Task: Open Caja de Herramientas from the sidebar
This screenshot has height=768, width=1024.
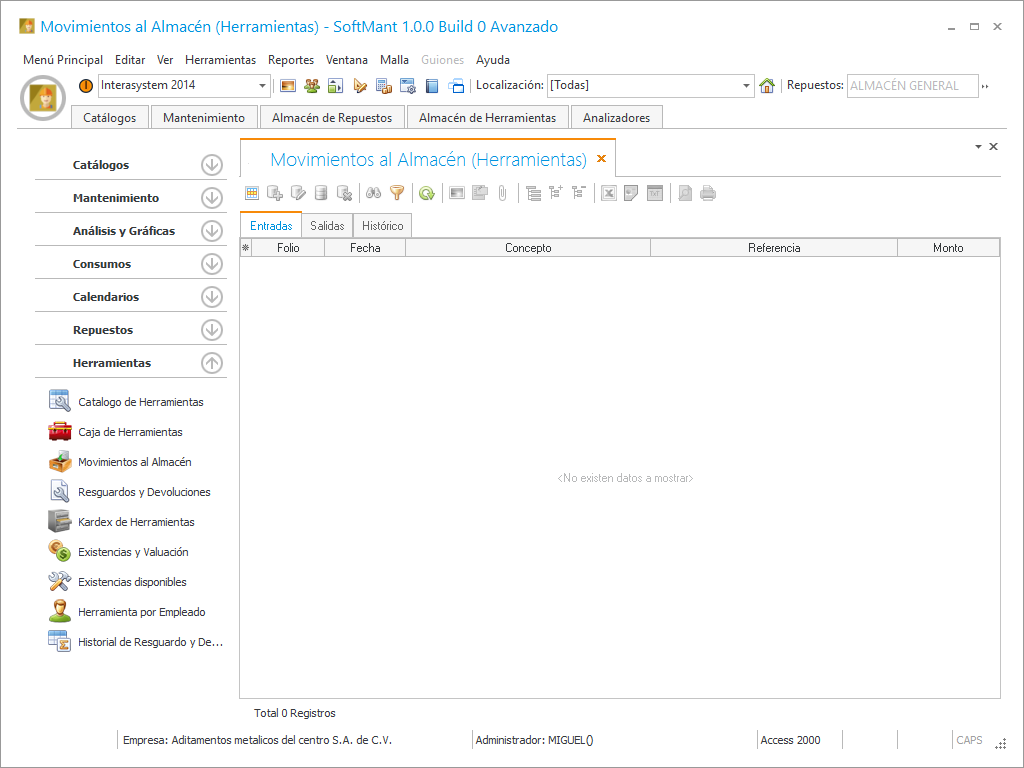Action: [130, 432]
